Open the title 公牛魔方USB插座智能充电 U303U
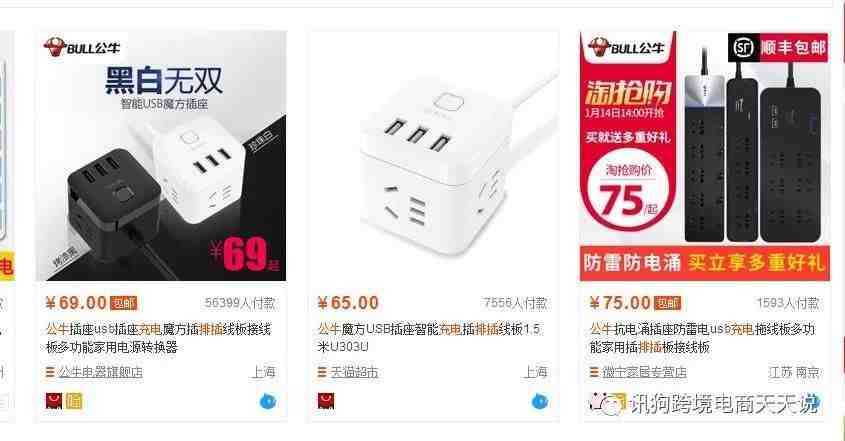845x441 pixels. coord(429,337)
